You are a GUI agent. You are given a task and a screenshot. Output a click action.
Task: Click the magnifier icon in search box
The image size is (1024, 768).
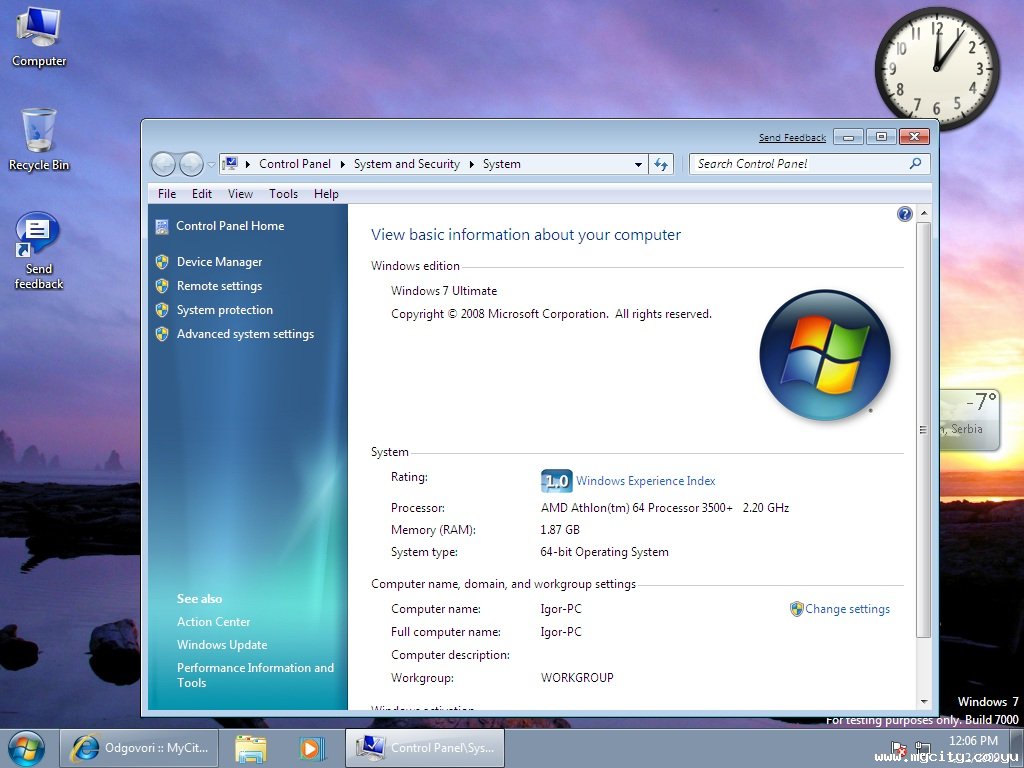[916, 164]
